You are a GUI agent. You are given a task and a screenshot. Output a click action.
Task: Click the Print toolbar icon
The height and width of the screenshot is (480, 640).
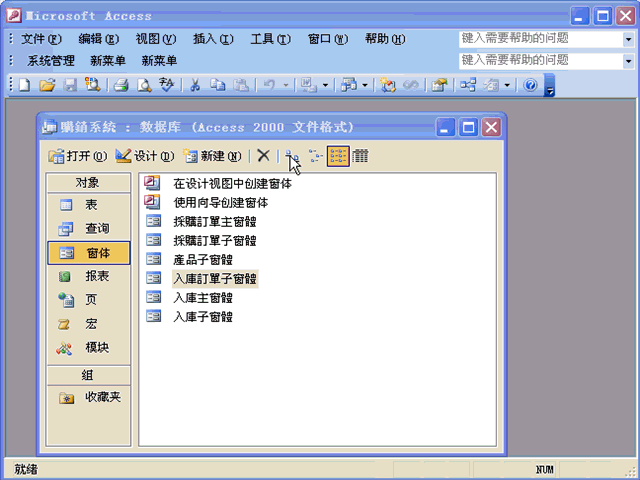point(121,85)
